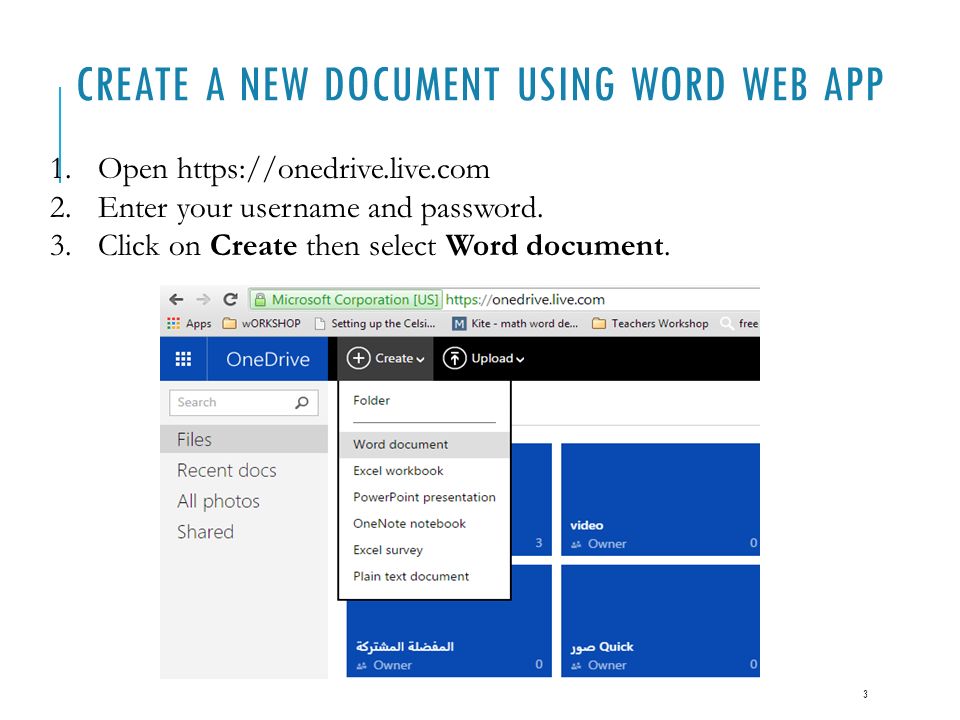Screen dimensions: 960x720
Task: Click the M icon of Kite bookmark
Action: point(459,324)
